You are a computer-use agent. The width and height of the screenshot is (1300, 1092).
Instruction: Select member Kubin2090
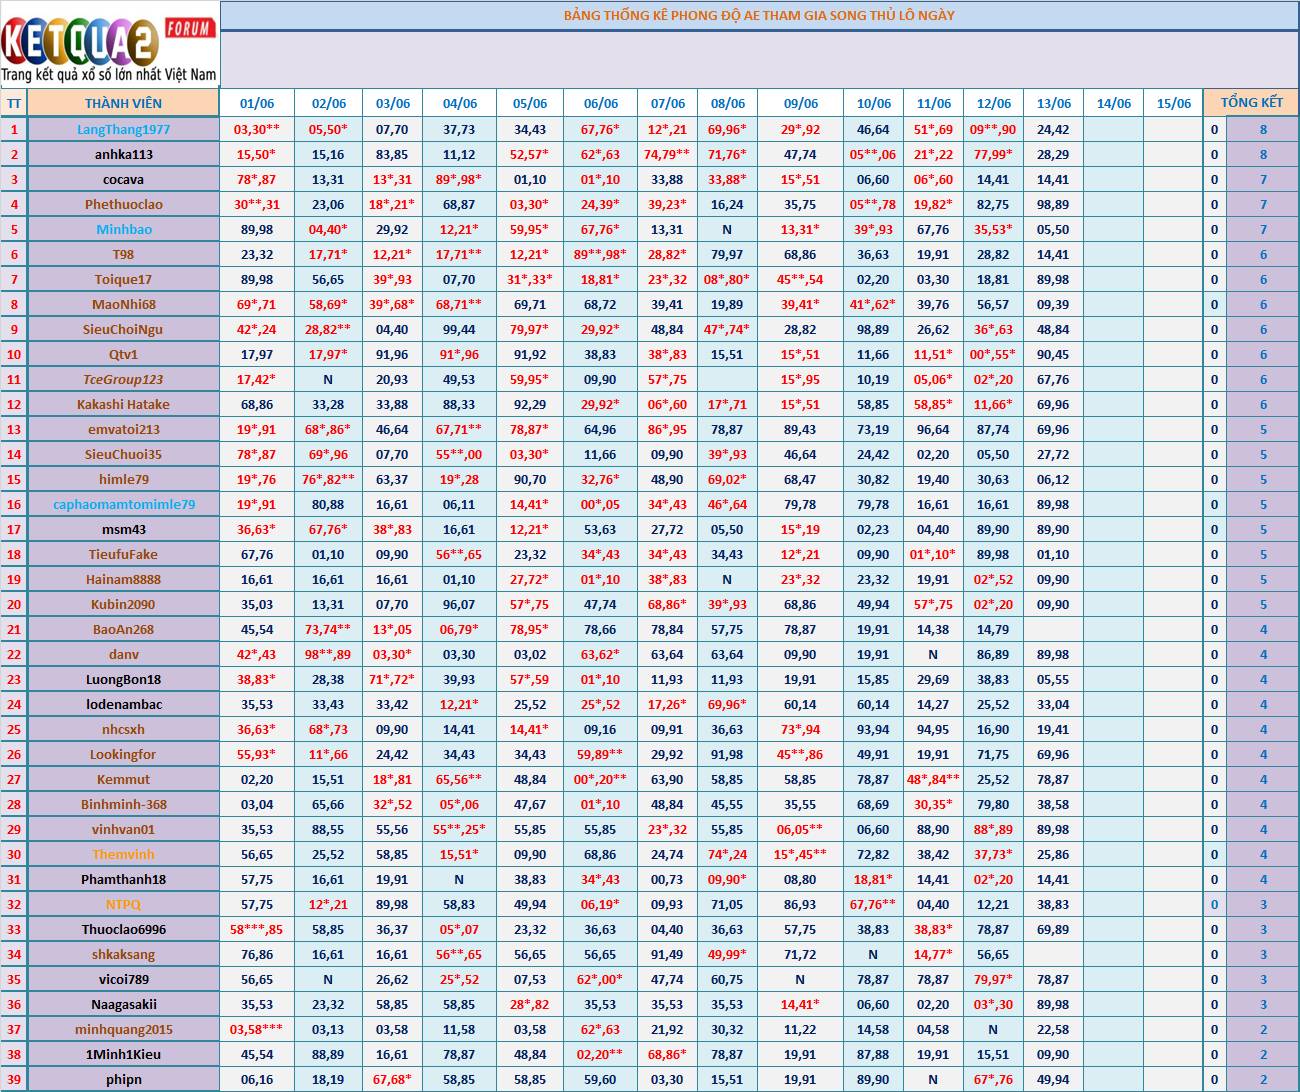click(123, 604)
